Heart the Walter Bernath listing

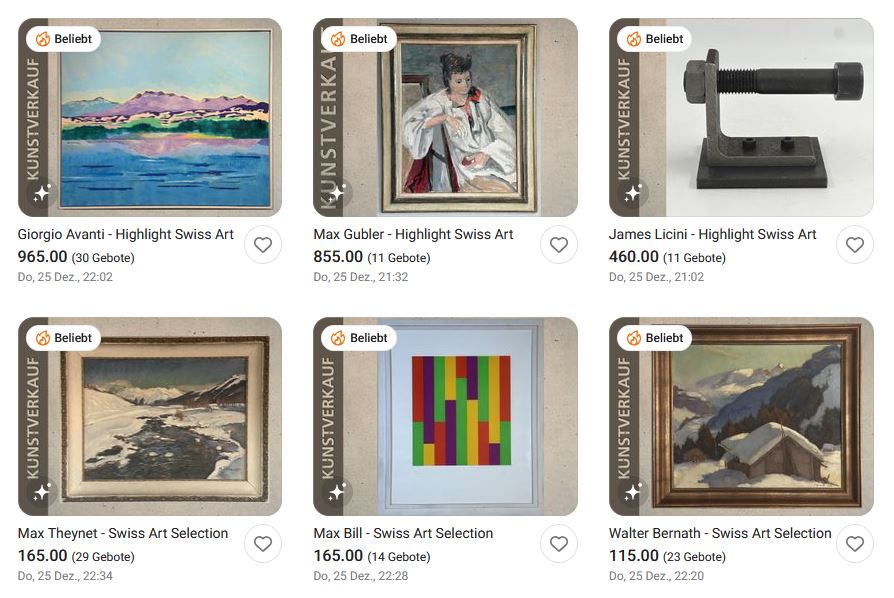pyautogui.click(x=855, y=544)
